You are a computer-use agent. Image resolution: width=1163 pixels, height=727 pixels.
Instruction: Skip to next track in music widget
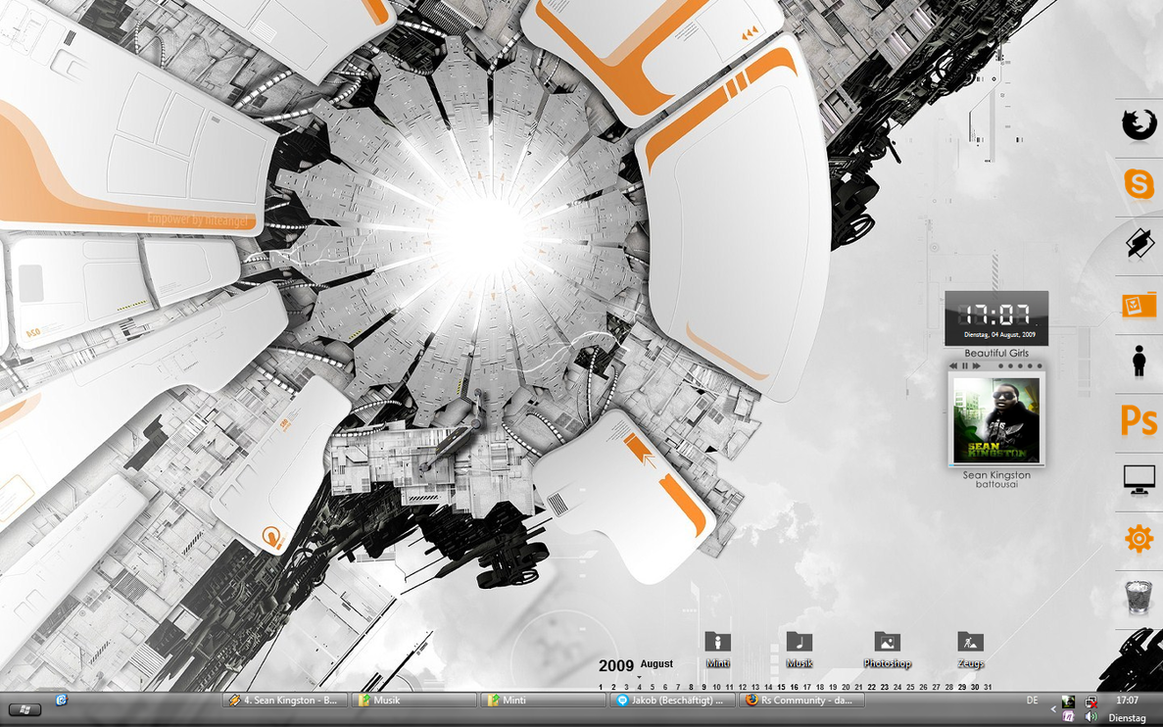[x=976, y=366]
